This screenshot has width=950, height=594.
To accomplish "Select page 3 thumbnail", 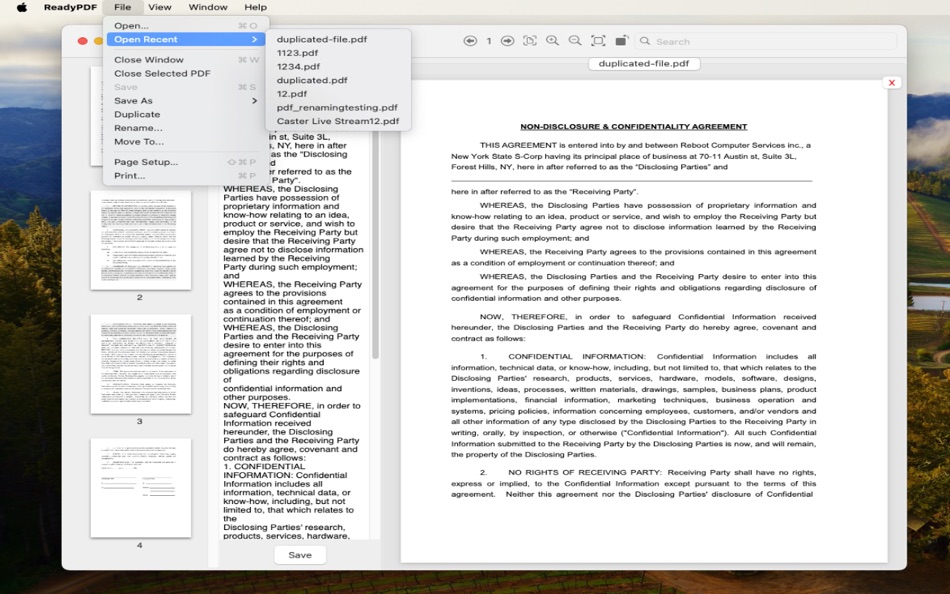I will pyautogui.click(x=141, y=364).
